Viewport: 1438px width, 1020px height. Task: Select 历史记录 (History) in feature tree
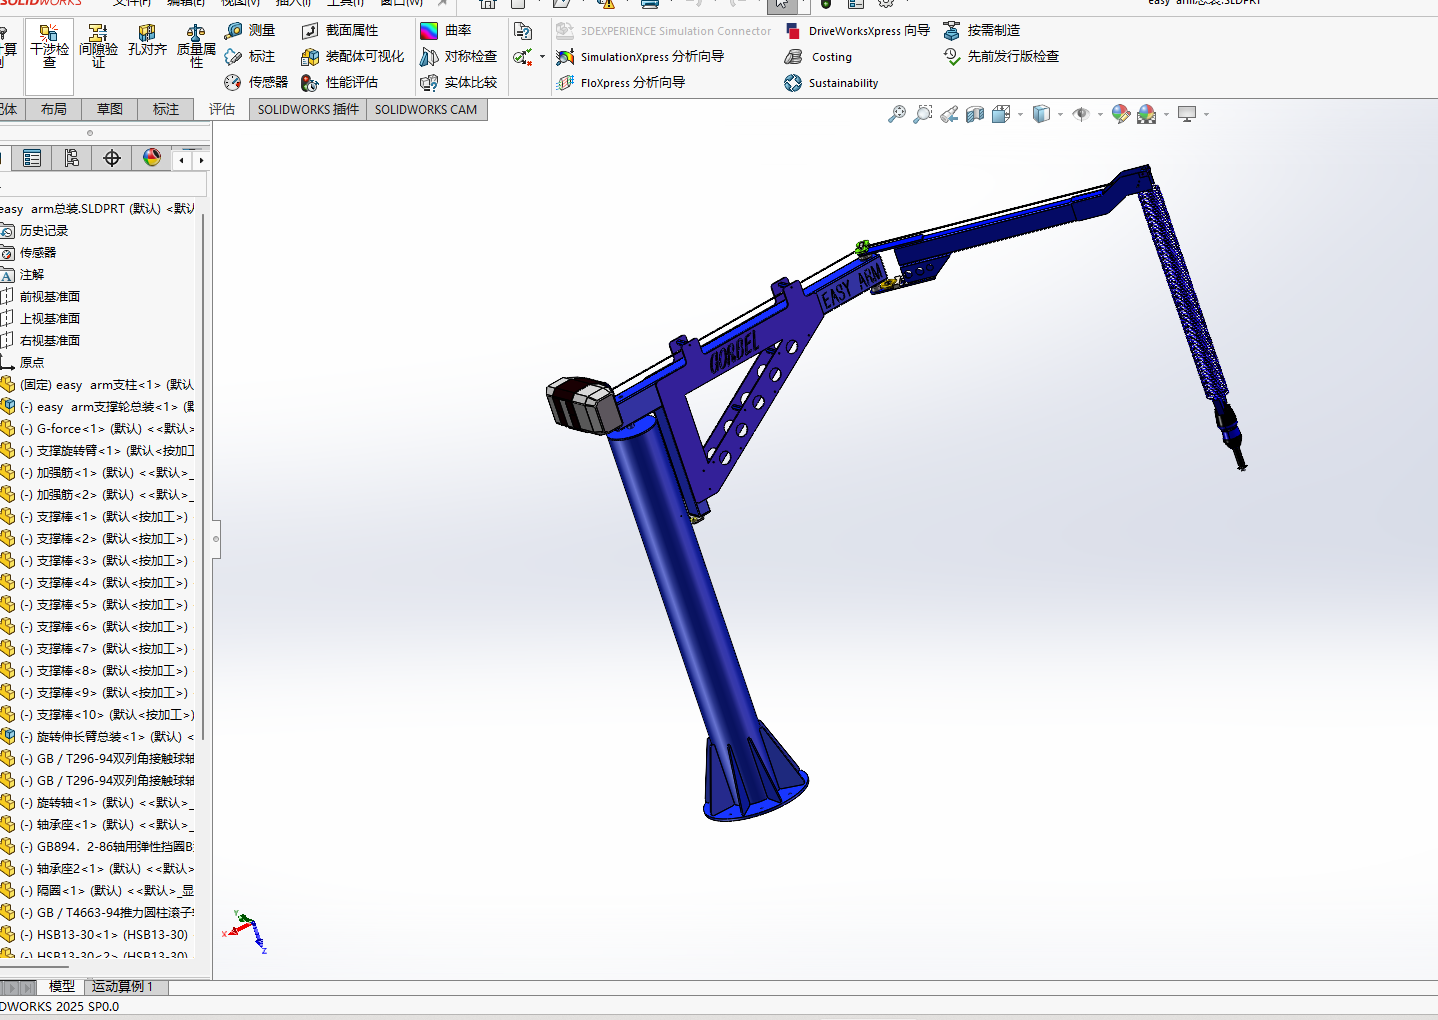[x=44, y=230]
